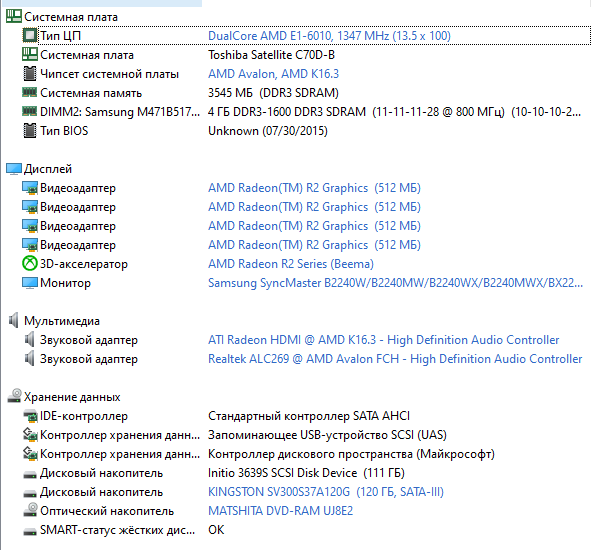Click the 3D-акселератор row label

point(84,264)
